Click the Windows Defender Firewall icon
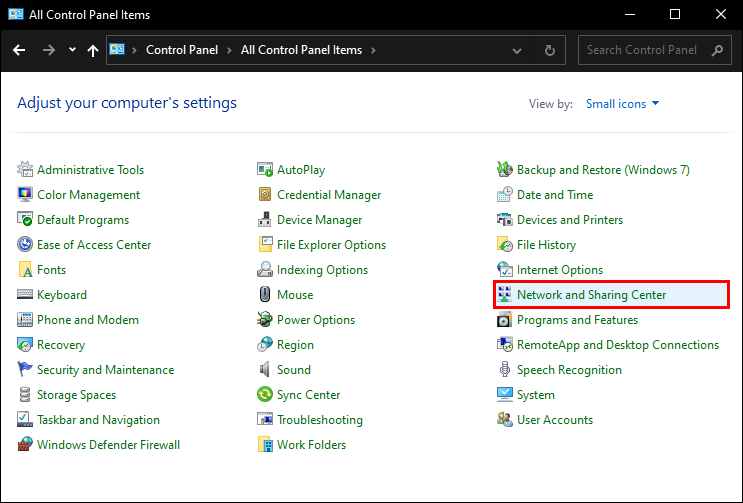This screenshot has height=503, width=743. (25, 444)
